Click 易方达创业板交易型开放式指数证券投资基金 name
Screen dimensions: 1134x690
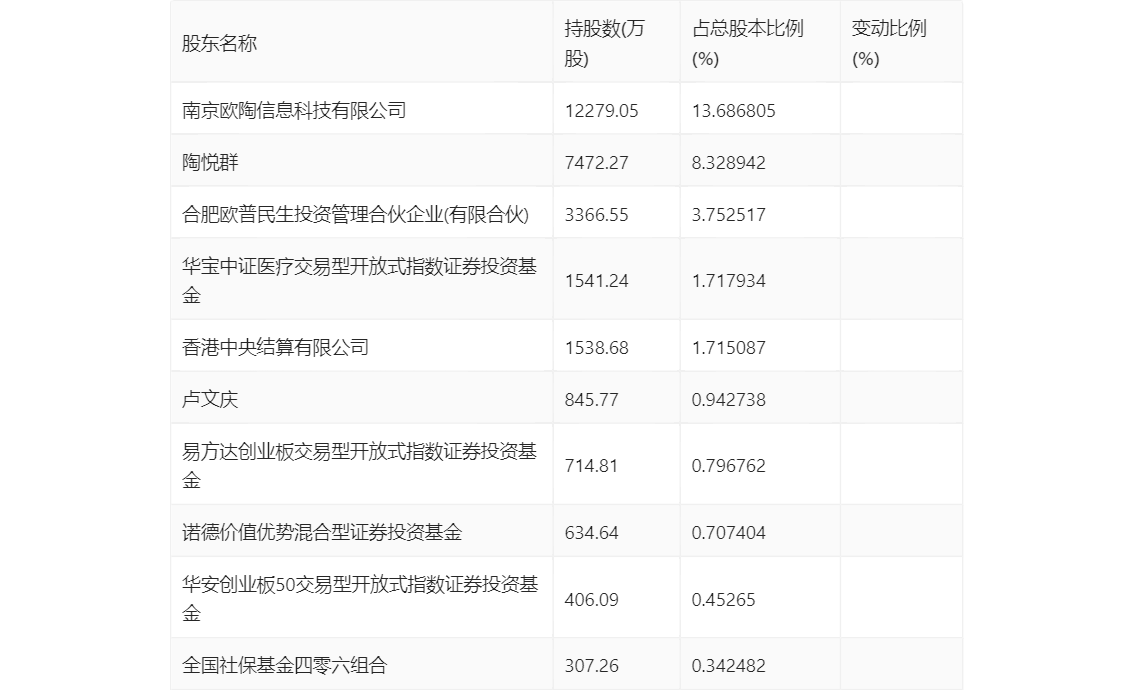(x=359, y=466)
